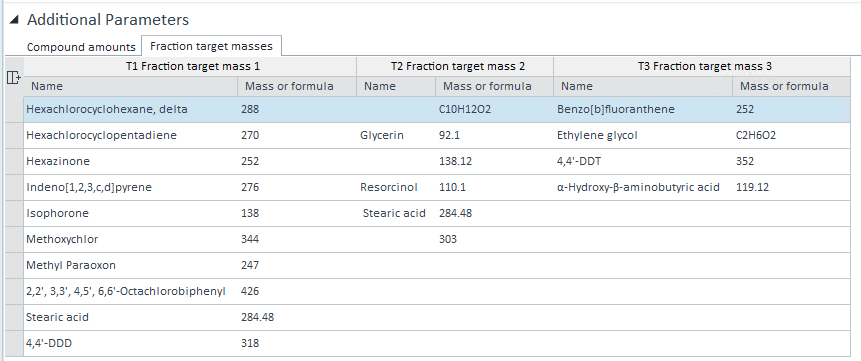Edit the Glycerin name cell
Screen dimensions: 861x361
396,135
